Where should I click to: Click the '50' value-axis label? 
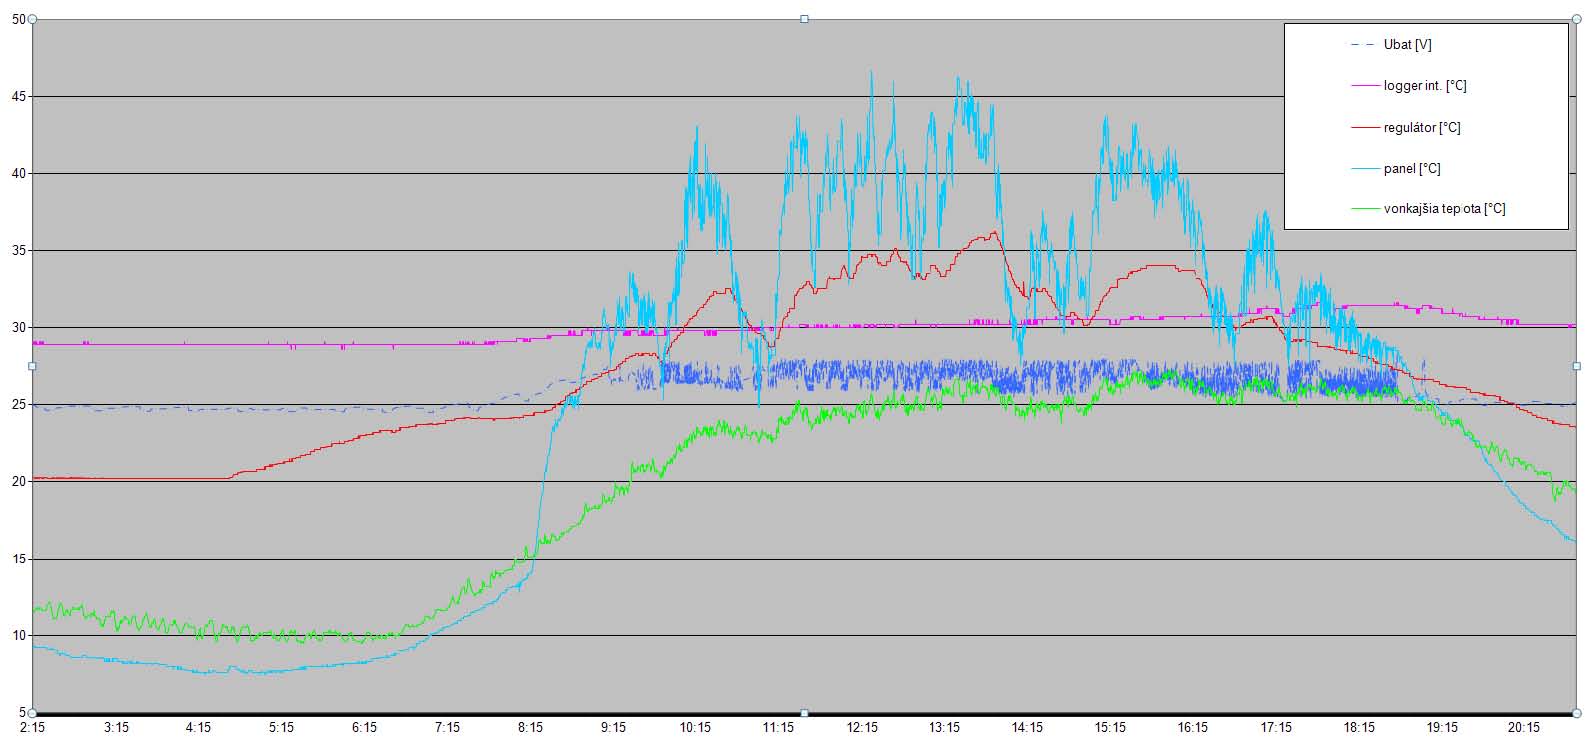click(x=18, y=19)
